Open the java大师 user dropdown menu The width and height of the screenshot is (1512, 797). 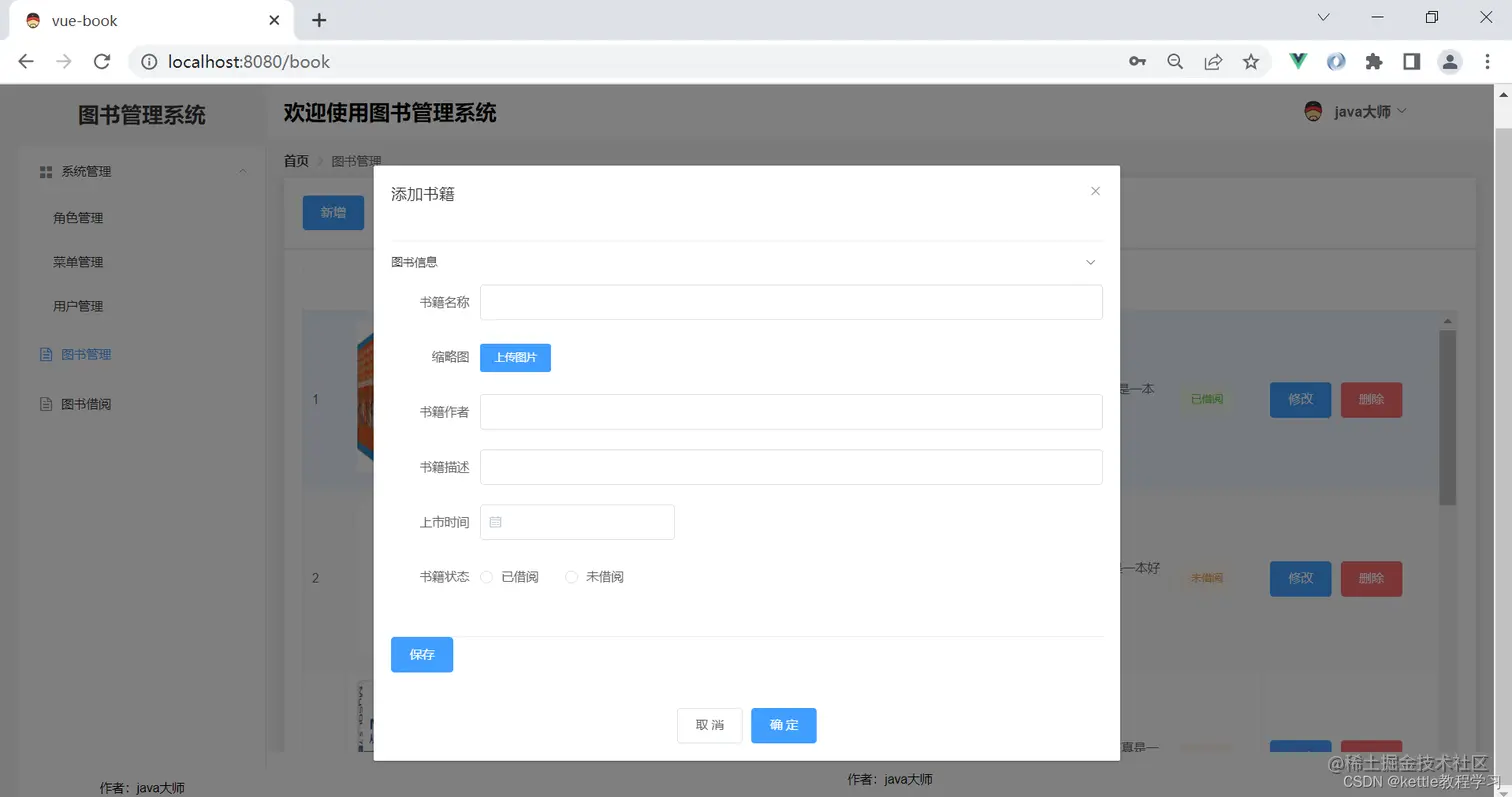coord(1403,111)
